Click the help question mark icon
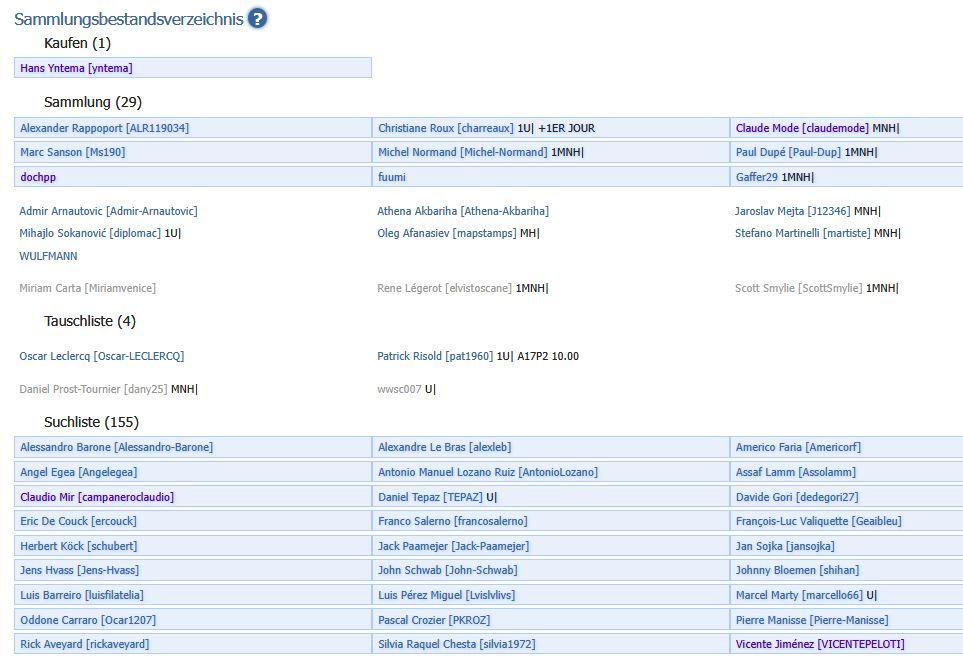 (257, 18)
